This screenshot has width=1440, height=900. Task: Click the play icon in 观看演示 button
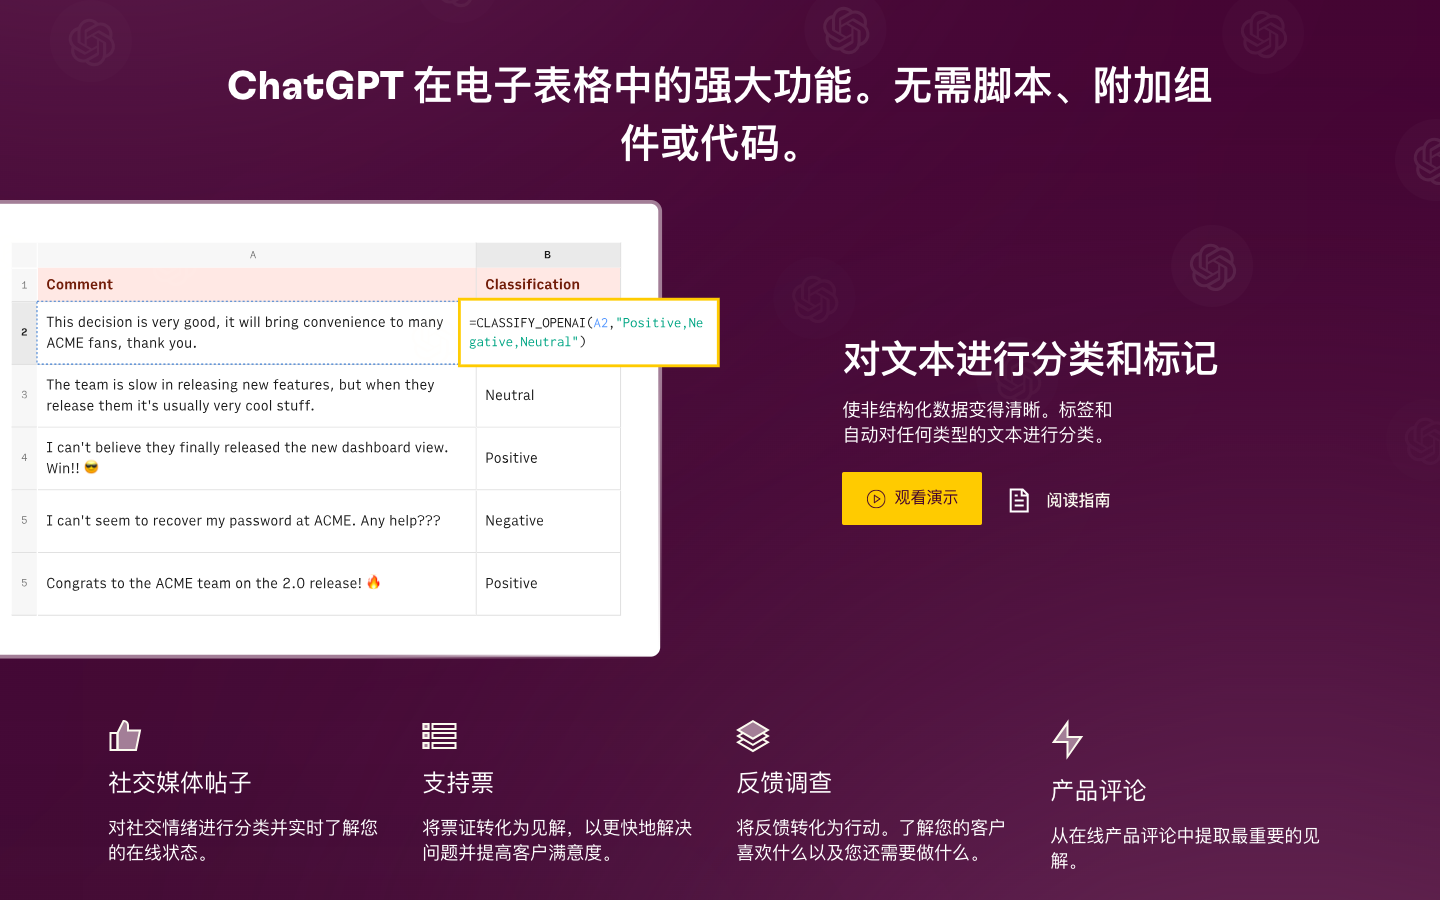[x=876, y=499]
